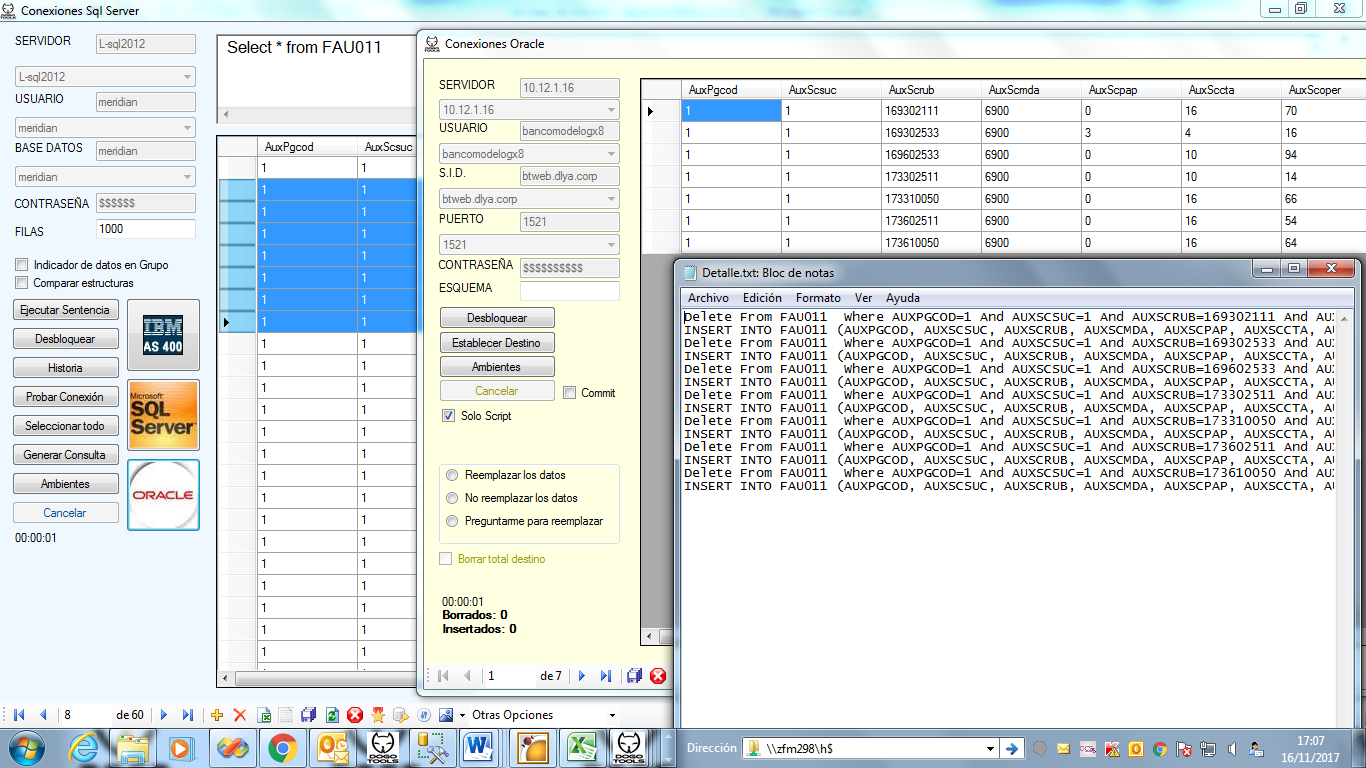Click last-record arrow in Oracle window navigator
Image resolution: width=1366 pixels, height=768 pixels.
point(606,676)
